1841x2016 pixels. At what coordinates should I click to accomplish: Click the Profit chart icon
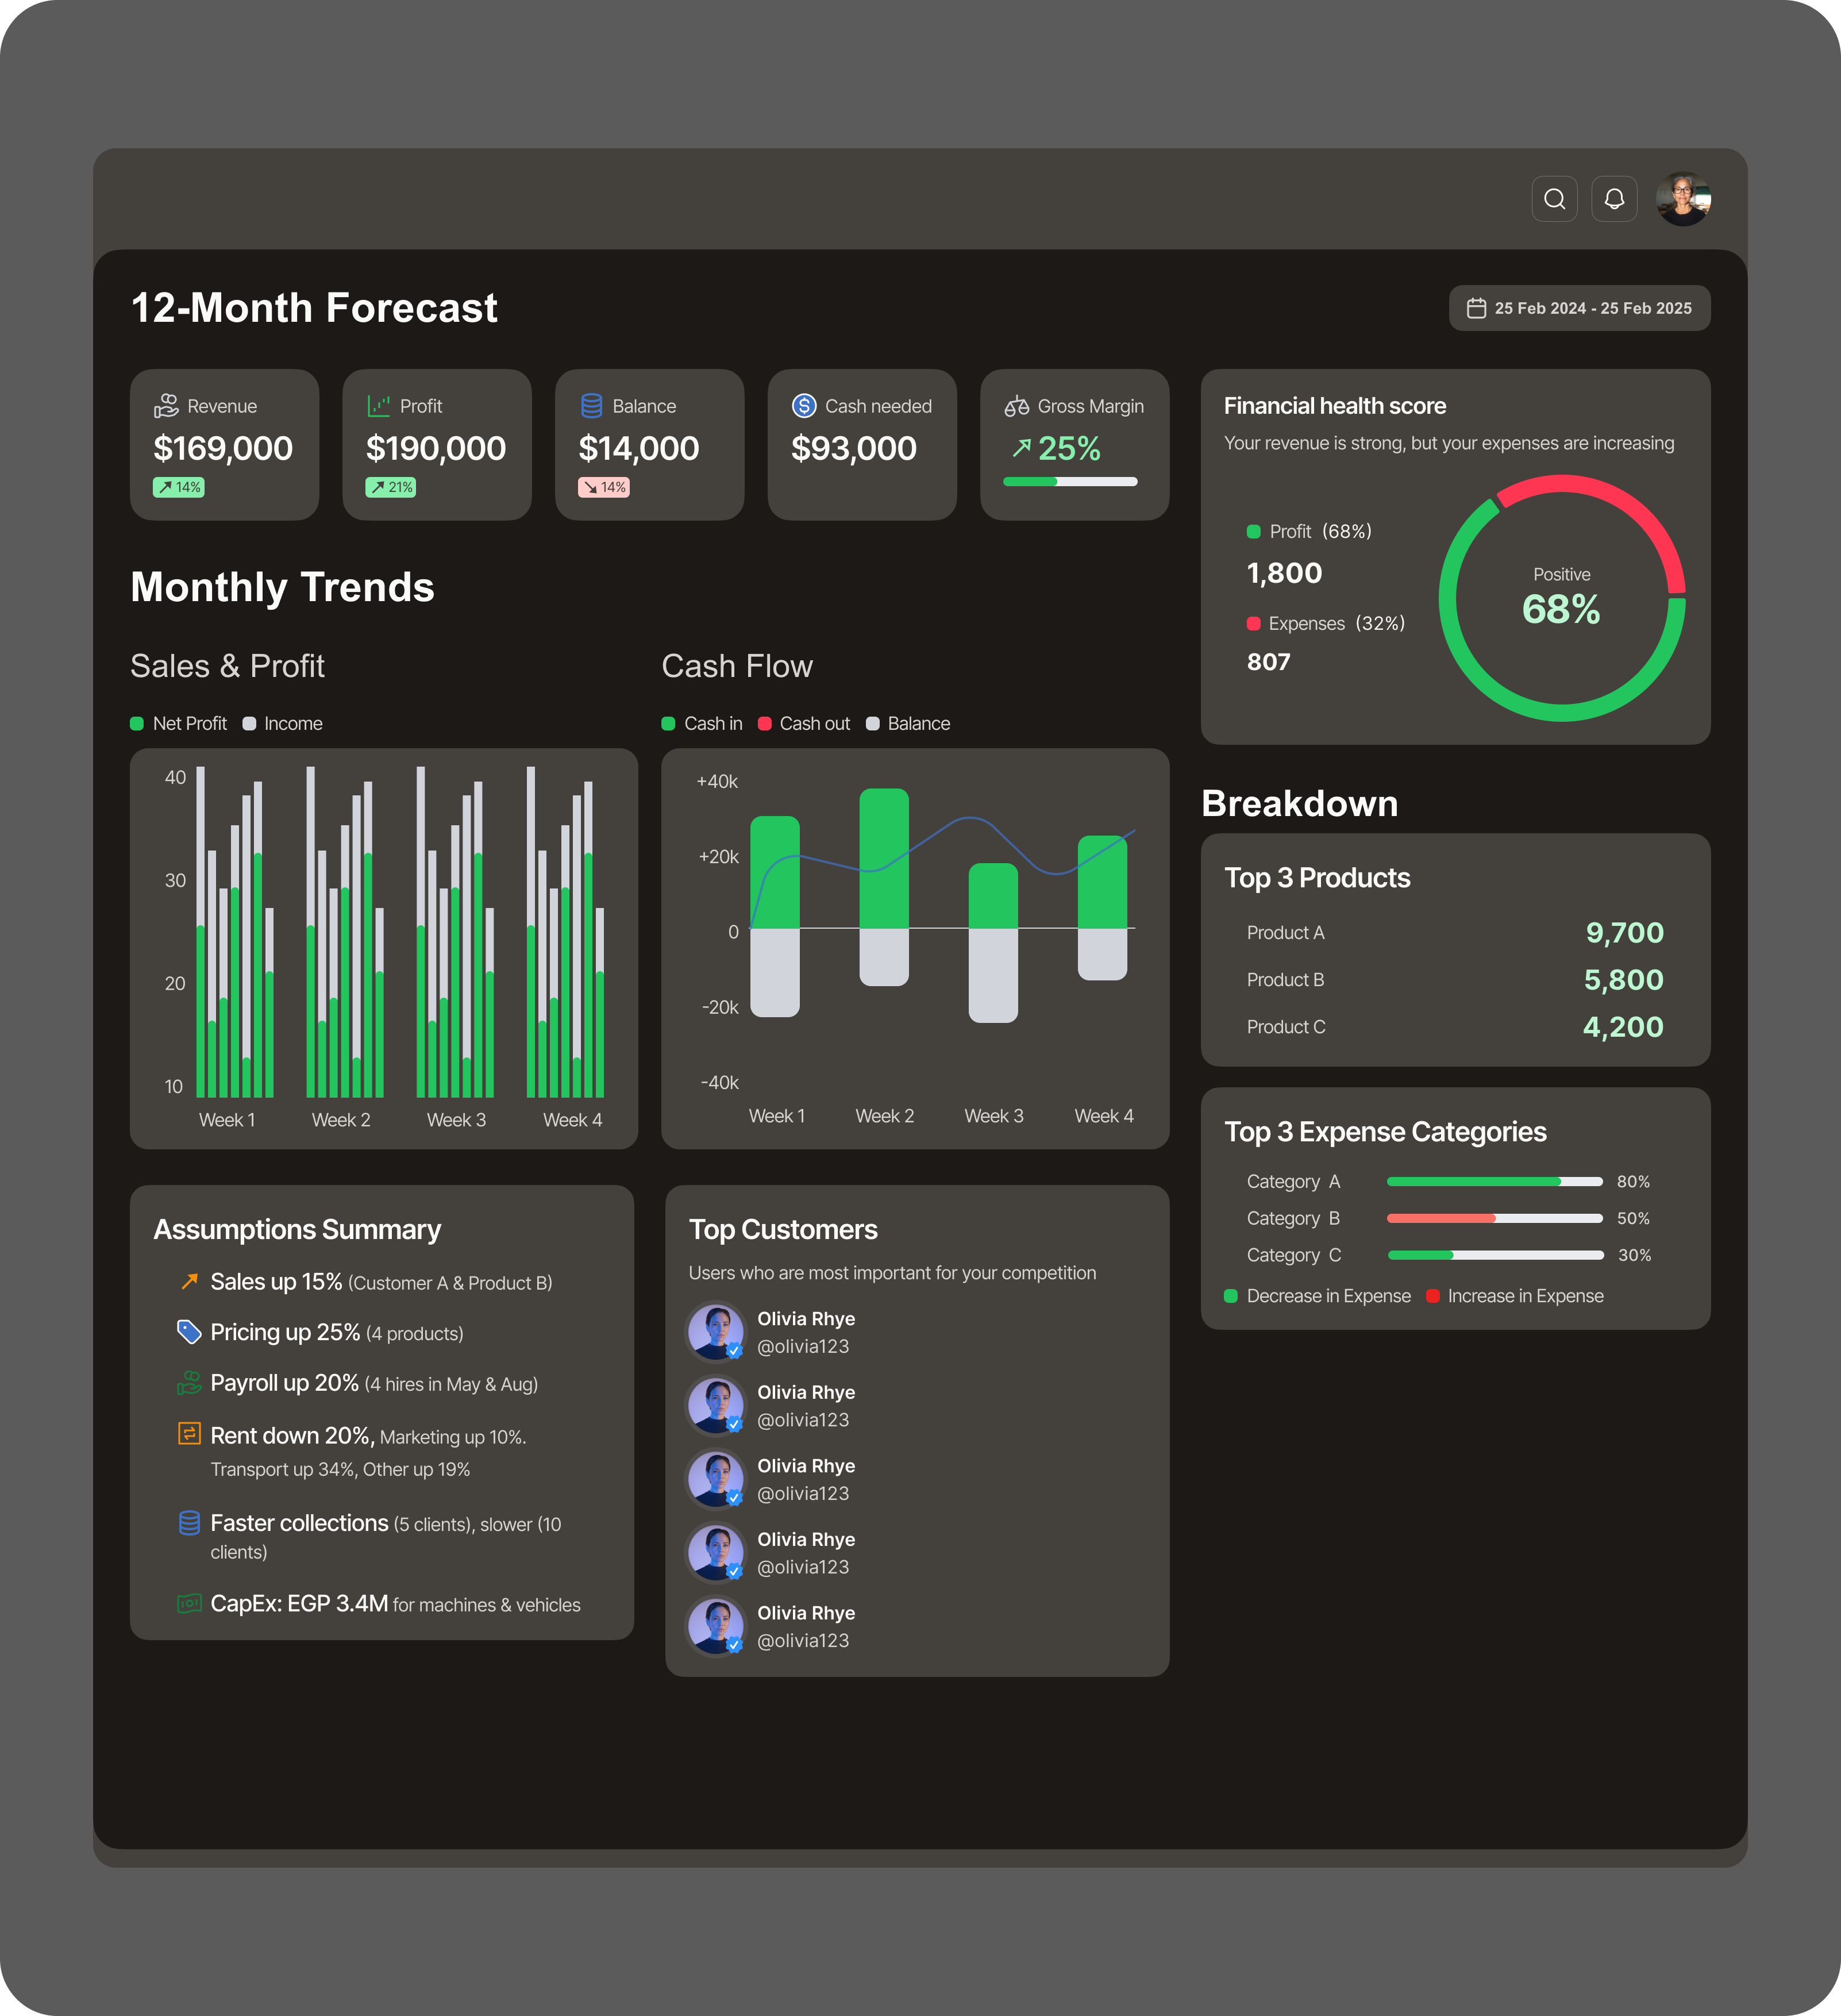[379, 406]
